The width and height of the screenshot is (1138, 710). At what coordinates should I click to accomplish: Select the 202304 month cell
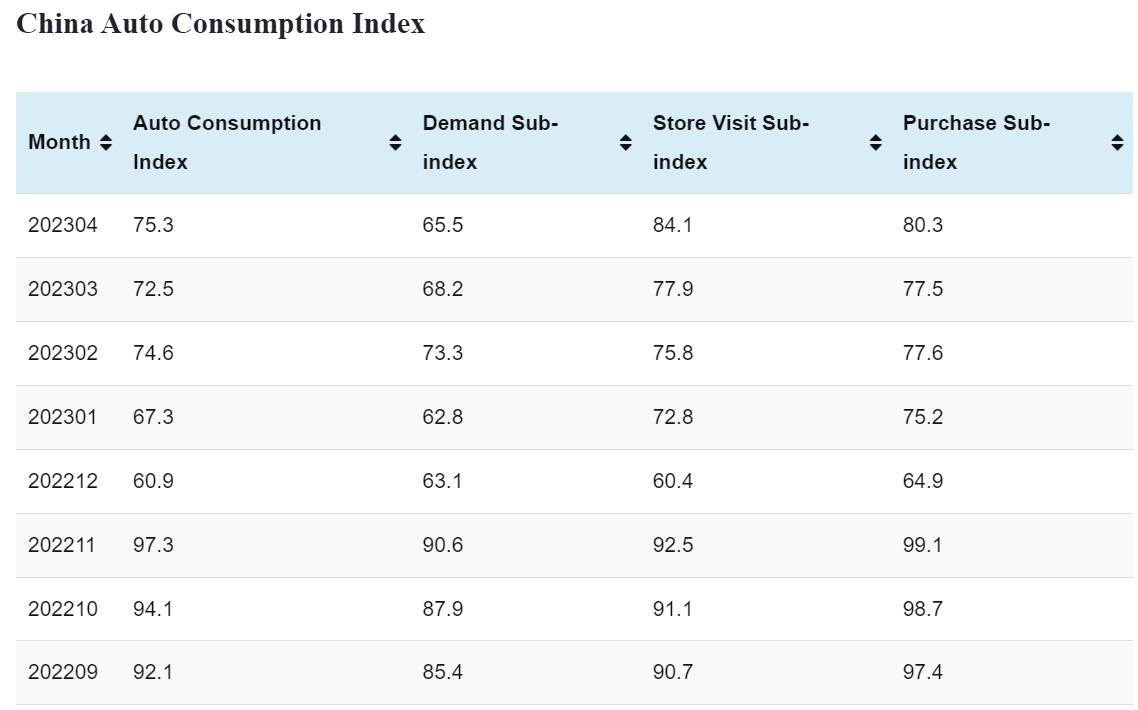coord(63,225)
